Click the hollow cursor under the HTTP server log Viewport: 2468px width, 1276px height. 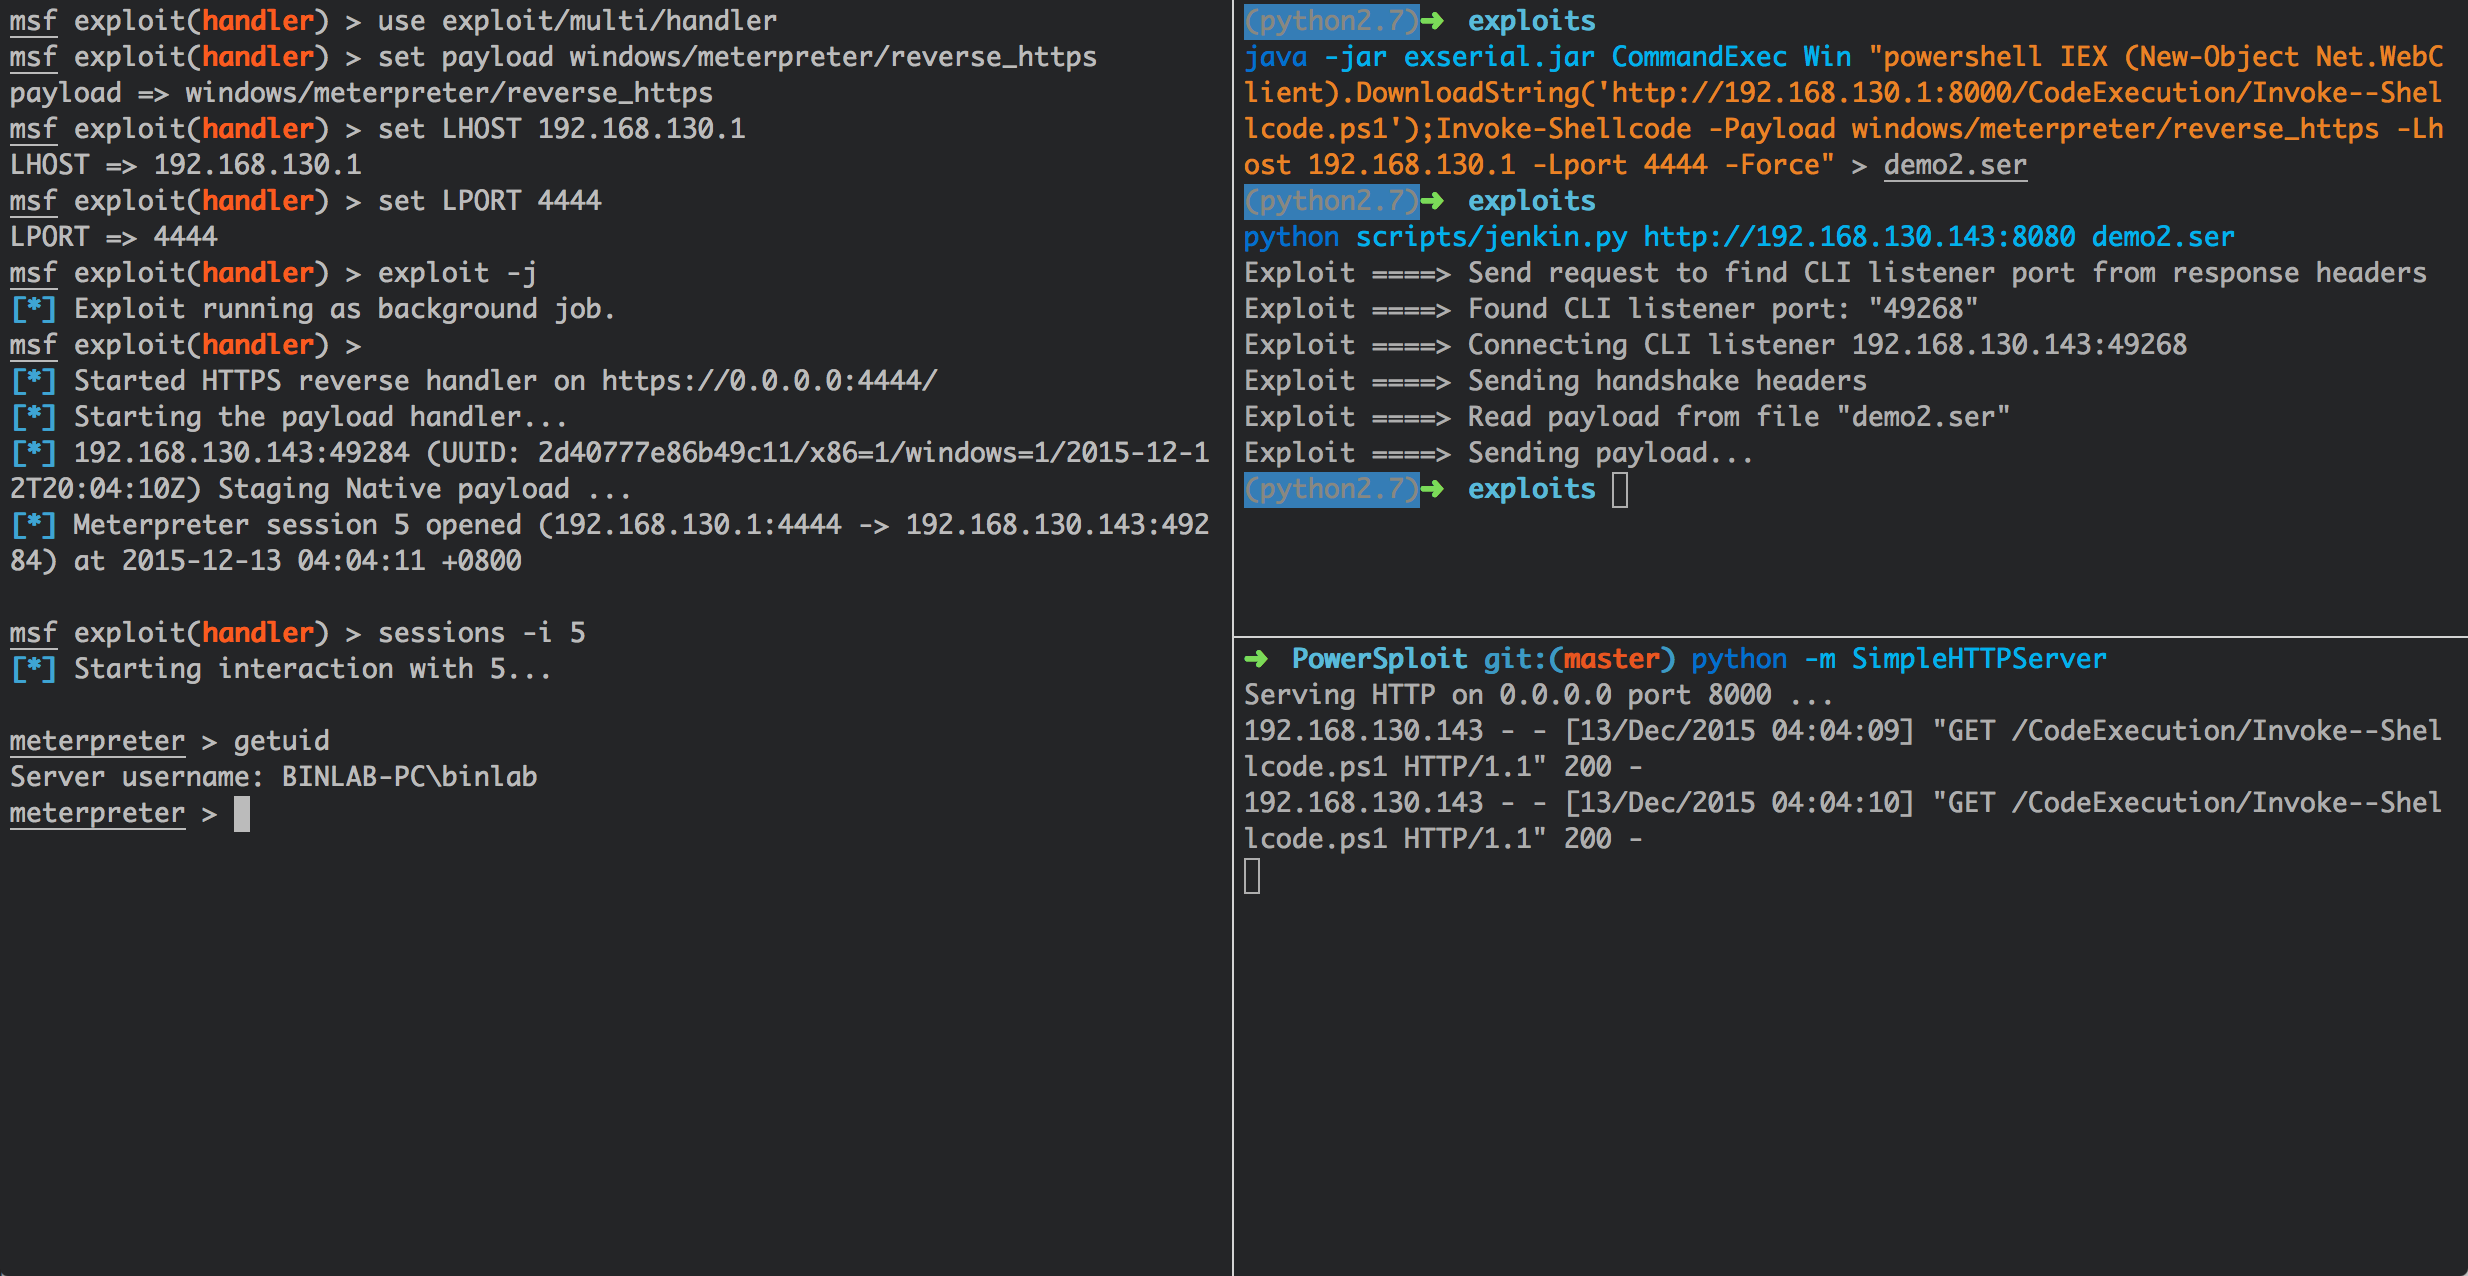(1252, 877)
